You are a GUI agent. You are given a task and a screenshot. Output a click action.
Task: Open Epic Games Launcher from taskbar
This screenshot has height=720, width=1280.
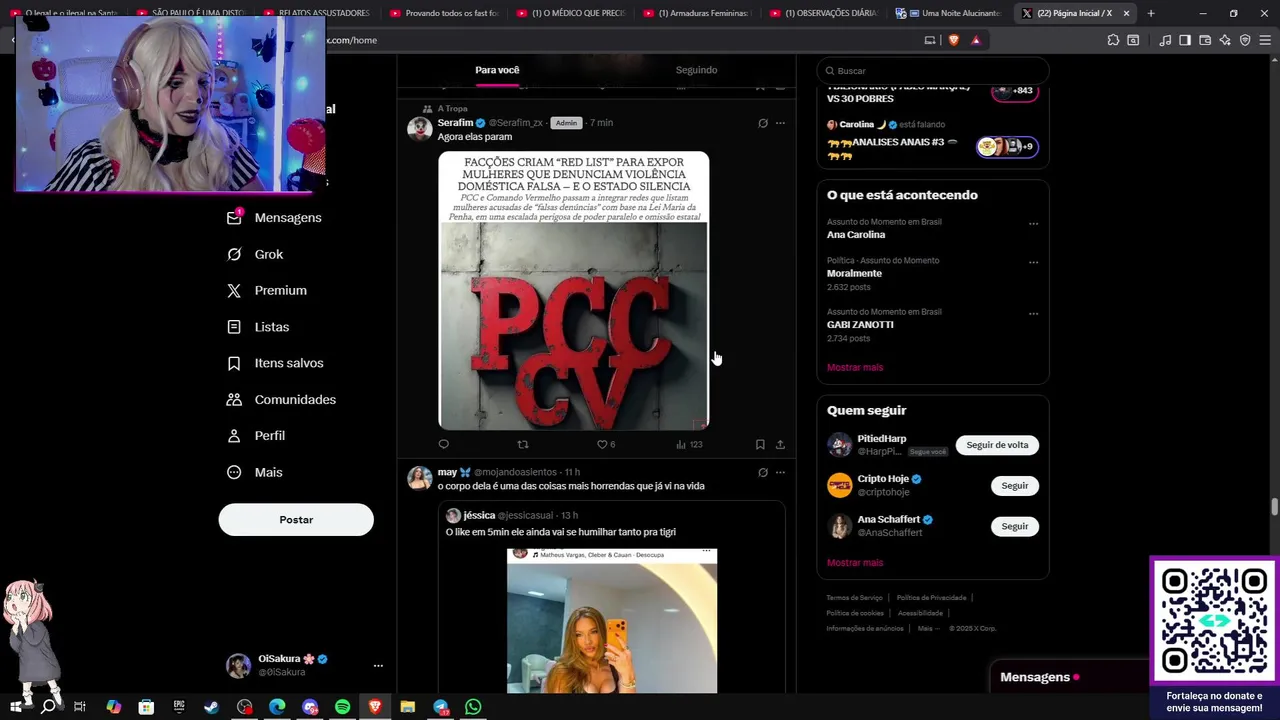[x=179, y=707]
